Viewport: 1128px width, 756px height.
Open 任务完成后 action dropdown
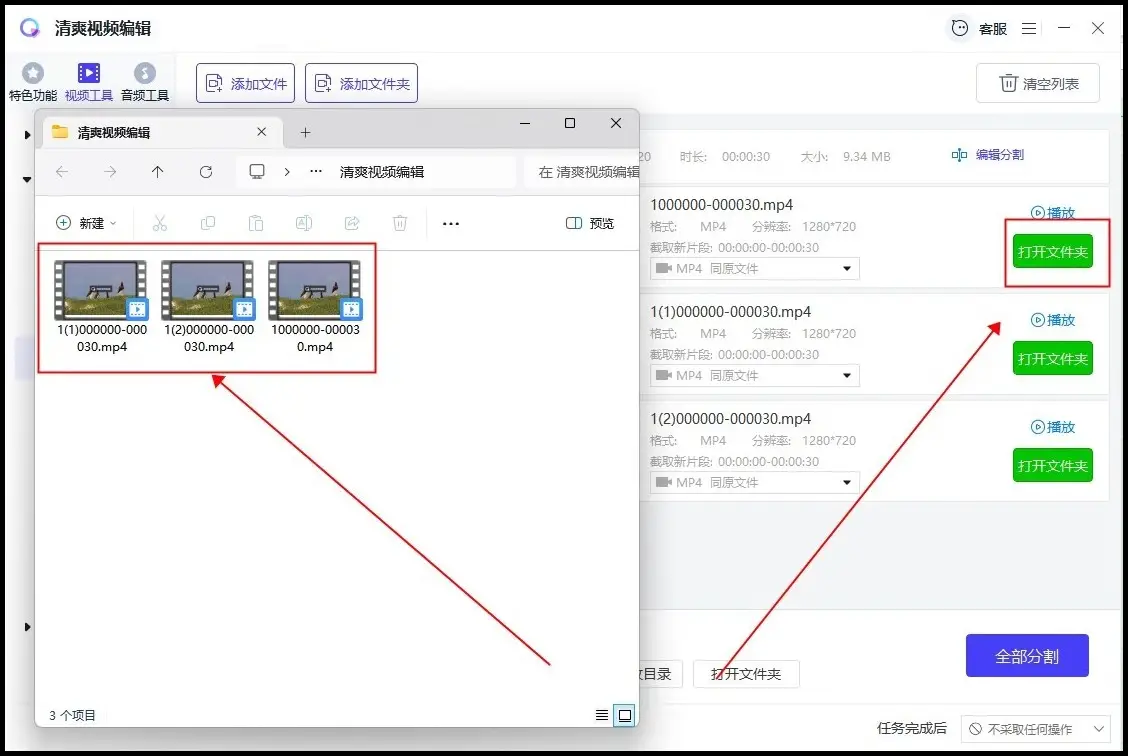click(x=1035, y=729)
